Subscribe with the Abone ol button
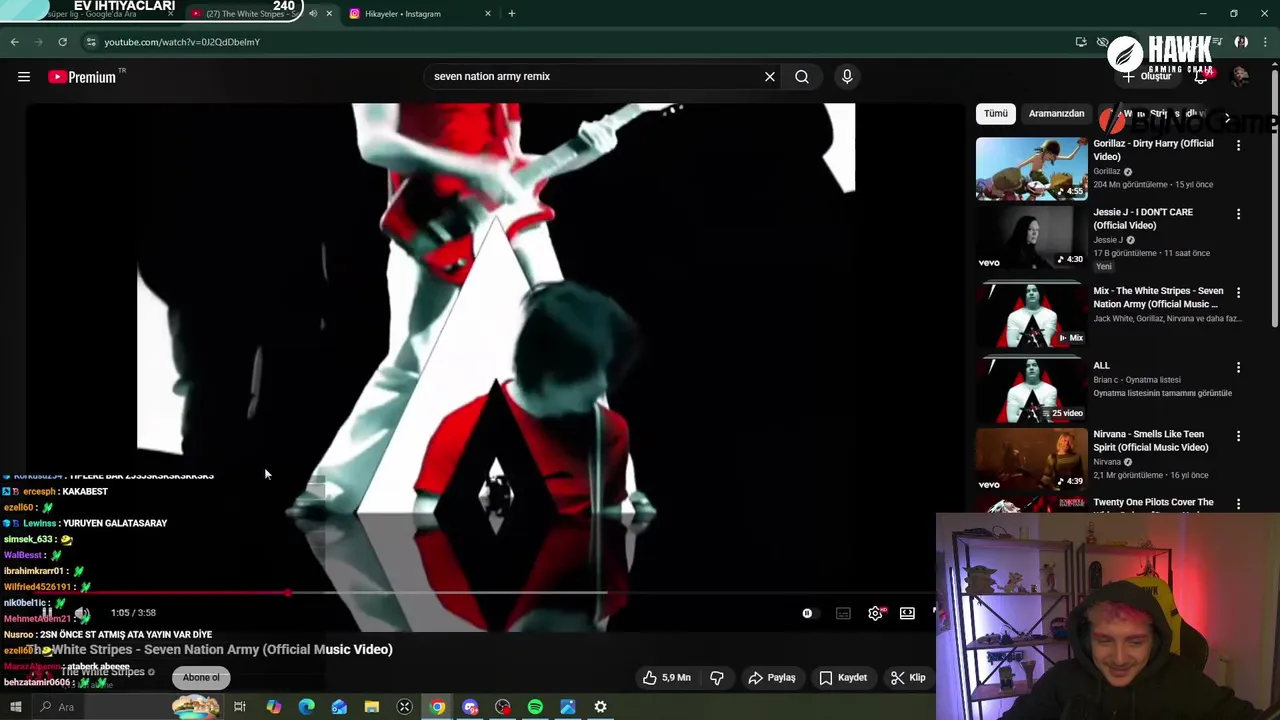Screen dimensions: 1280x720 point(201,677)
